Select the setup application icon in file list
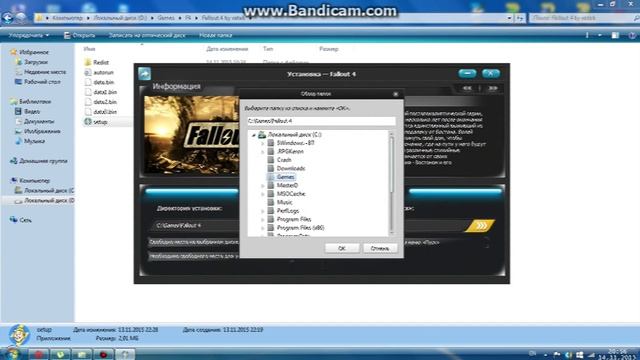The height and width of the screenshot is (360, 640). point(88,122)
